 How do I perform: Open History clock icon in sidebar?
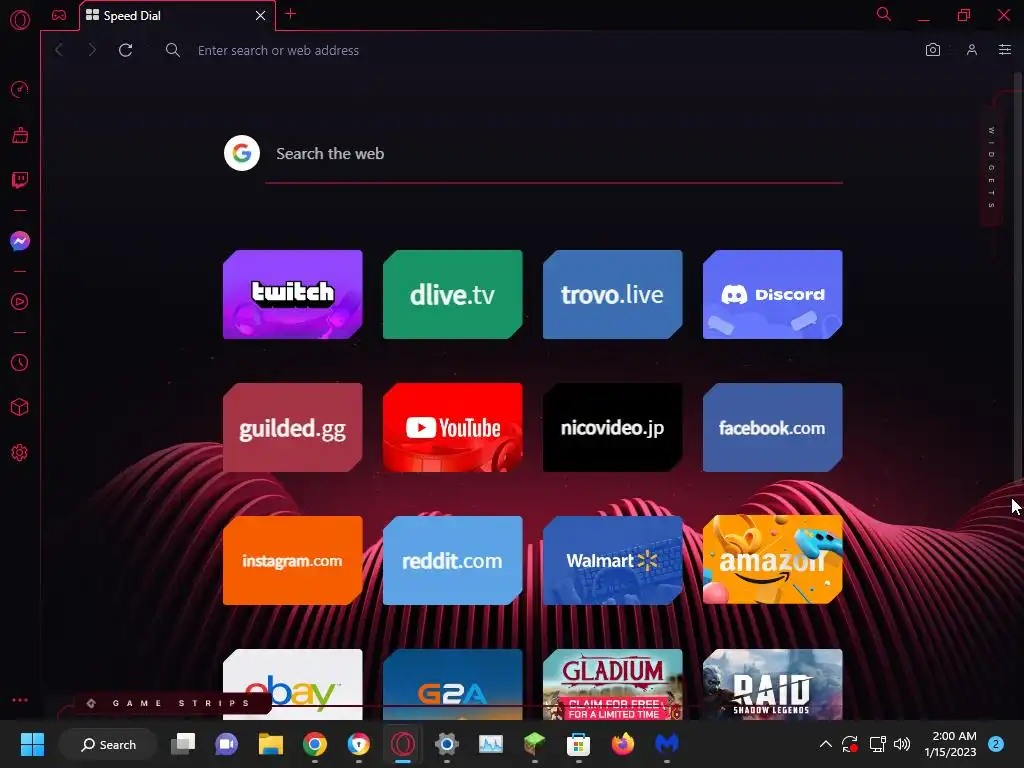click(x=20, y=362)
